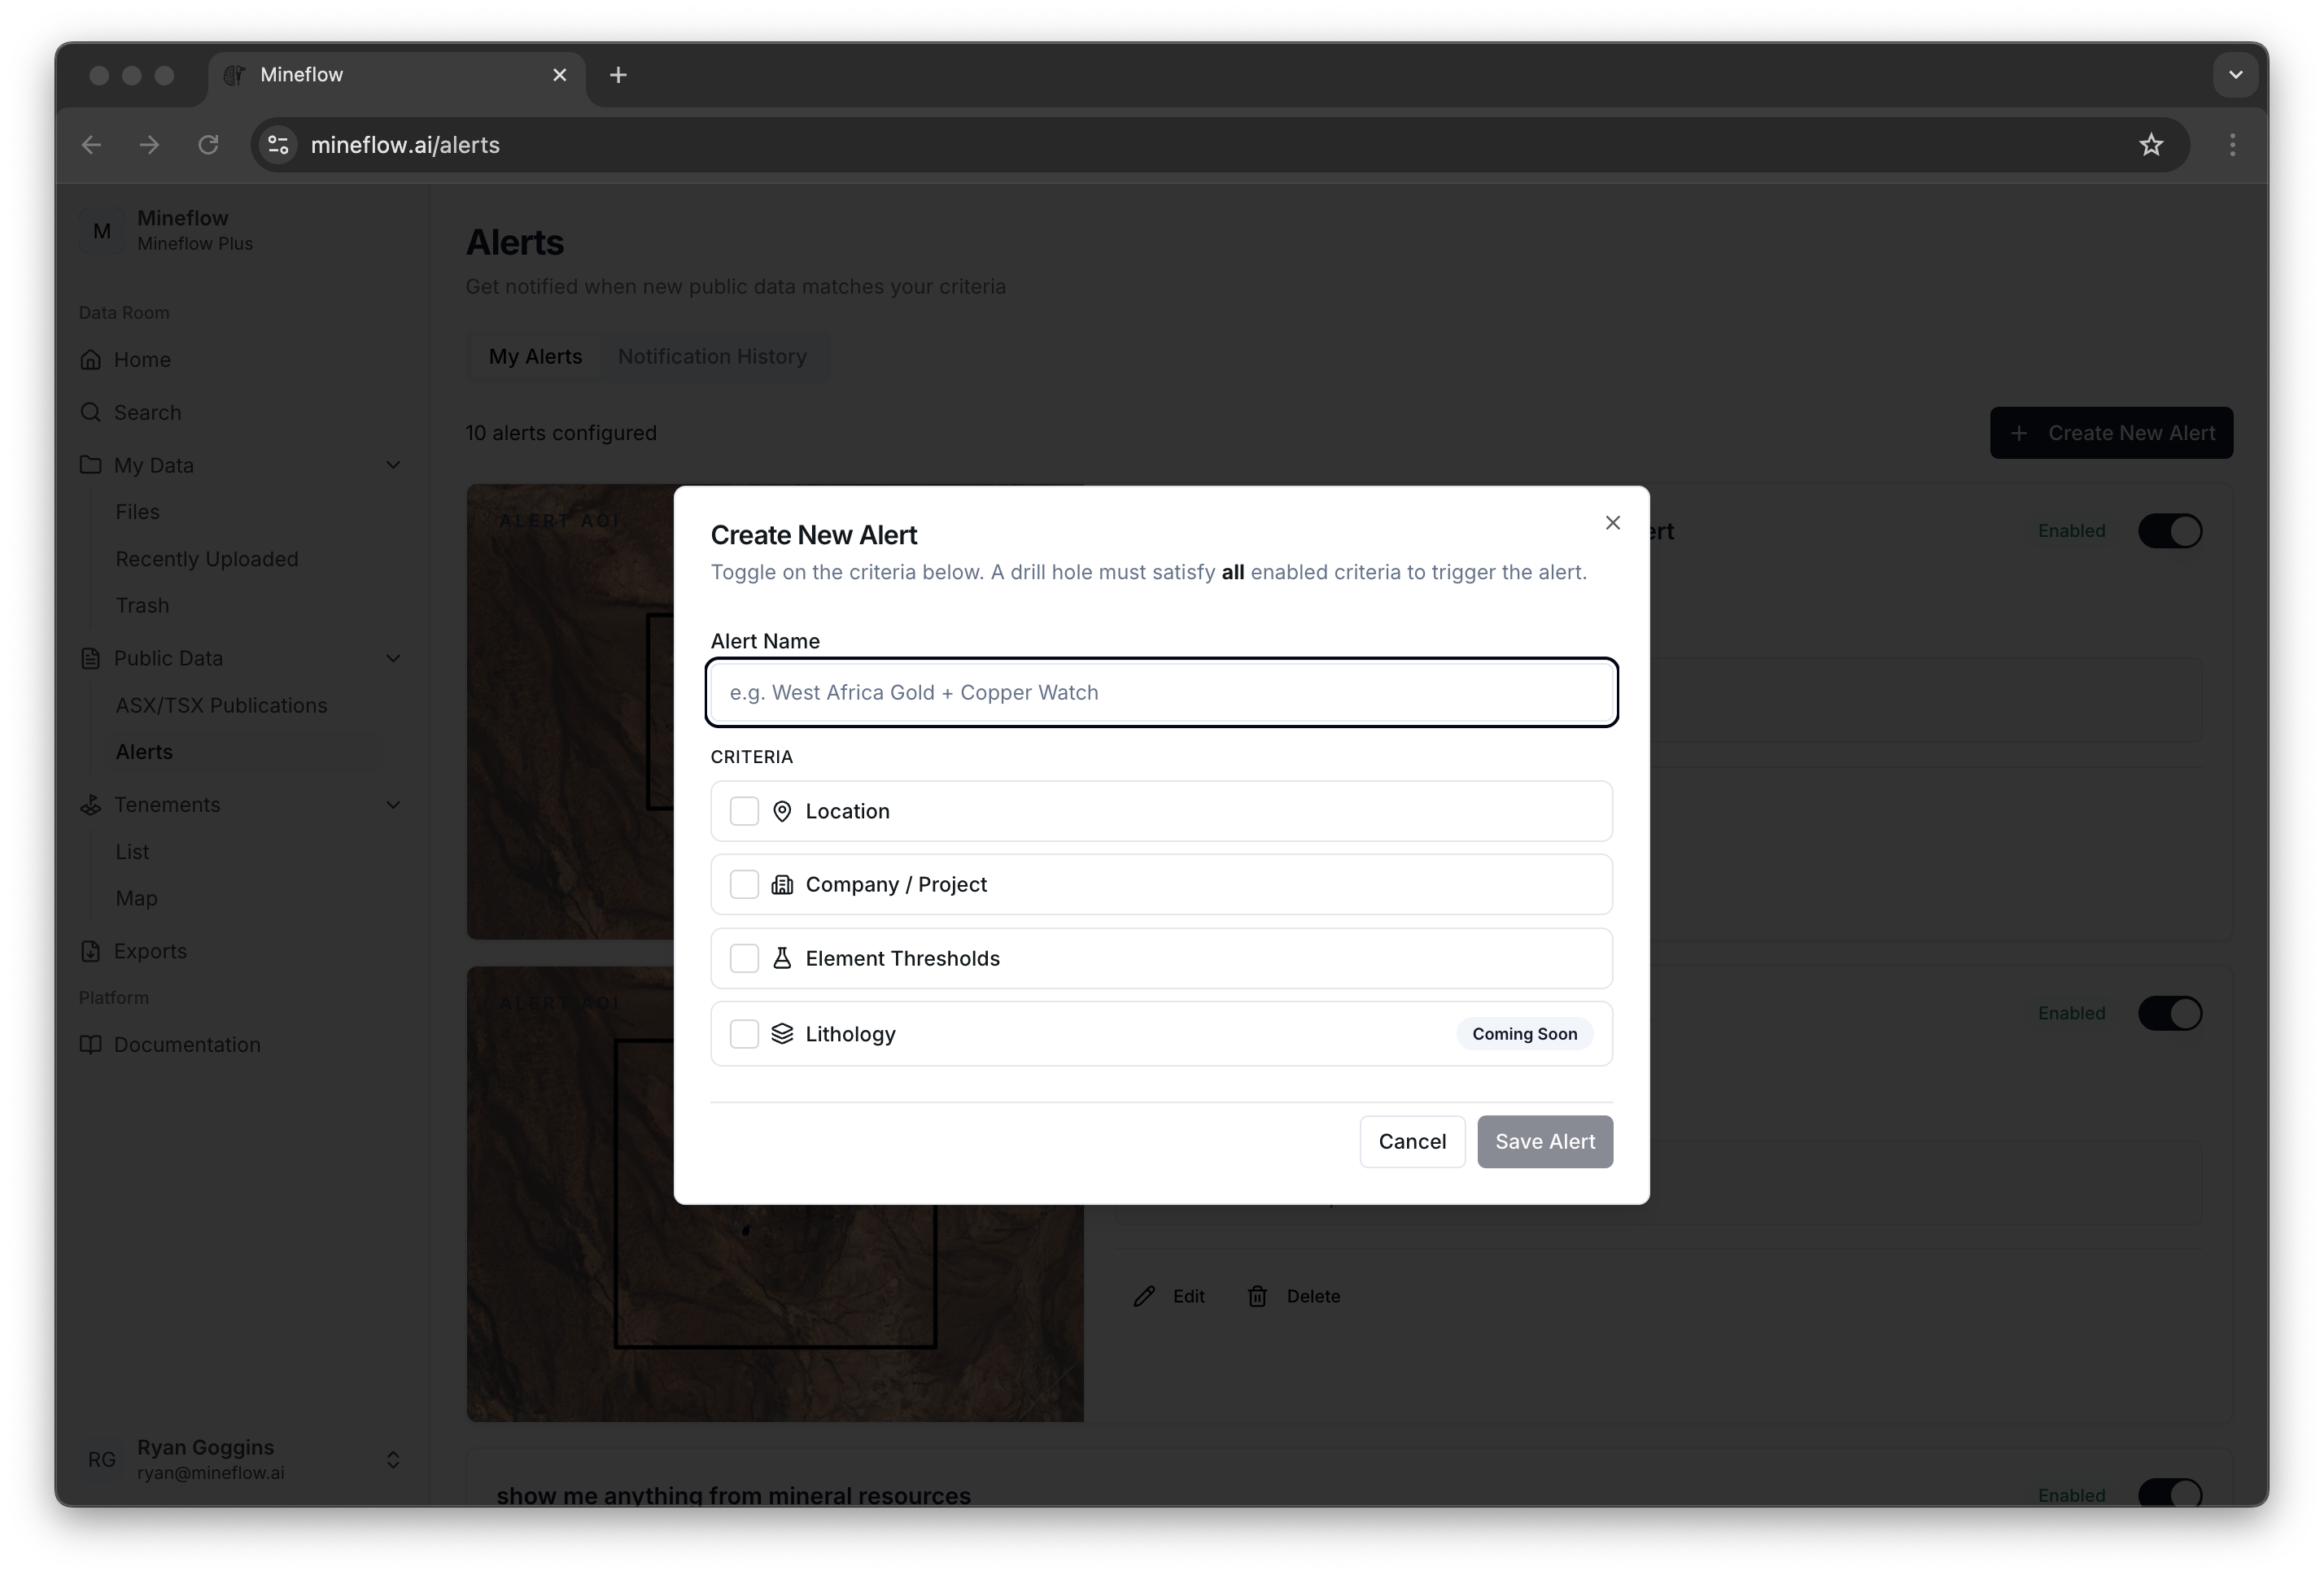Image resolution: width=2324 pixels, height=1575 pixels.
Task: Collapse the Public Data section
Action: tap(394, 658)
